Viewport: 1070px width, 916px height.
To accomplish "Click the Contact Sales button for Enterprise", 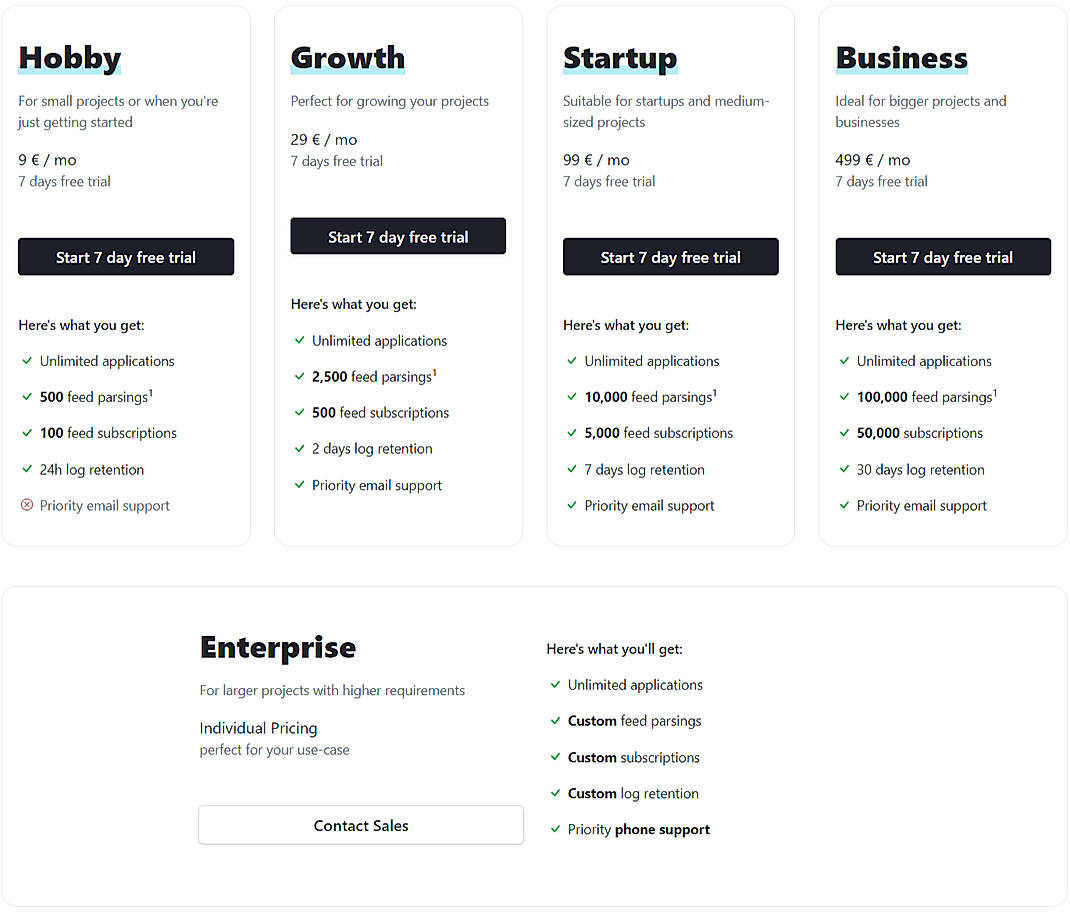I will tap(361, 825).
